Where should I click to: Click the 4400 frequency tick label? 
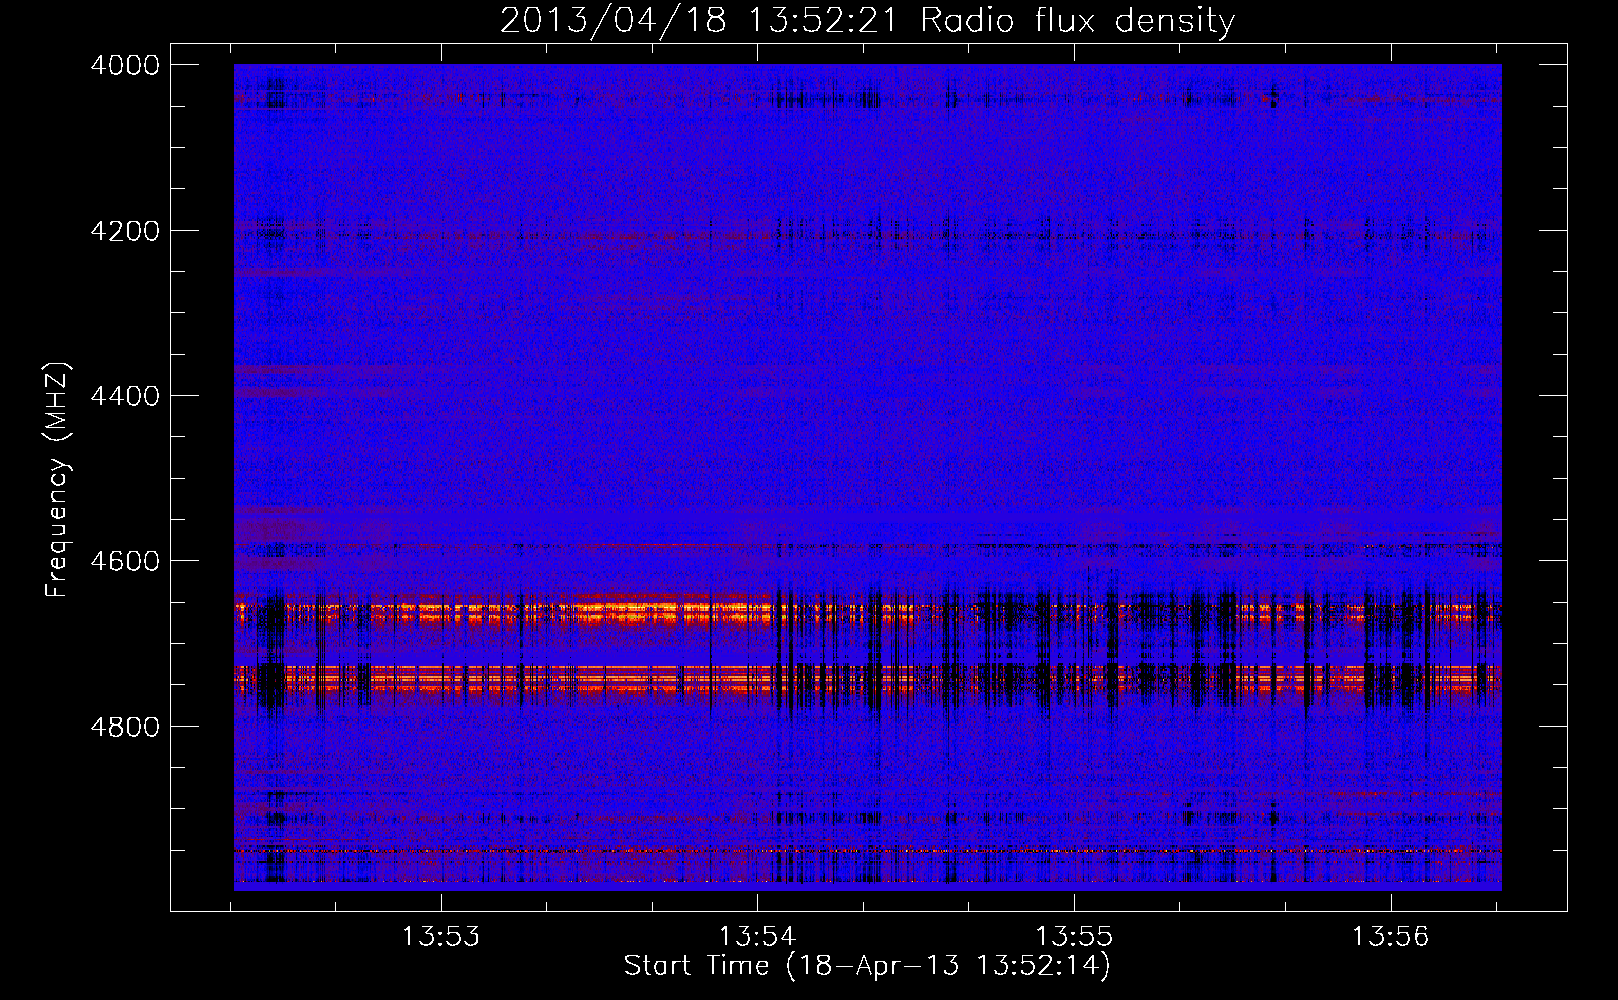125,396
